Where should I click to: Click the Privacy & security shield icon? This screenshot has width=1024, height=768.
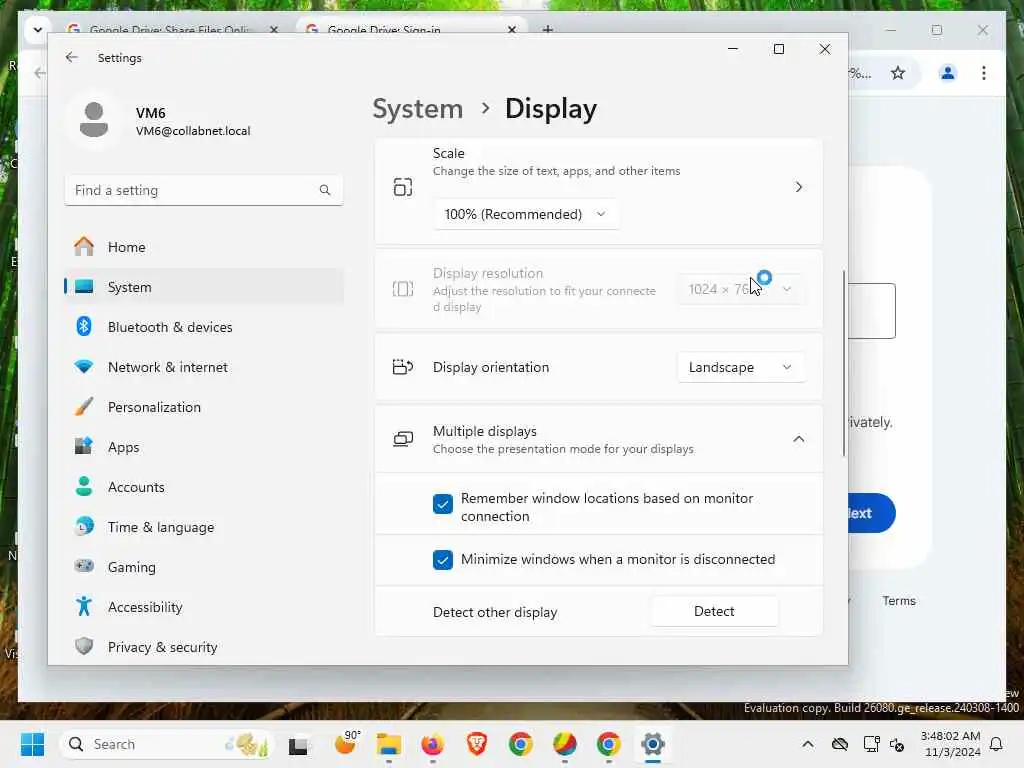(x=84, y=647)
